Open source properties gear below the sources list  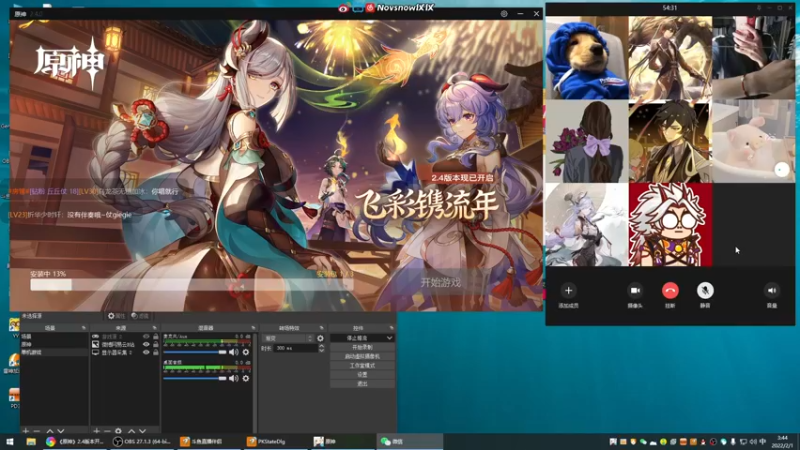coord(118,431)
